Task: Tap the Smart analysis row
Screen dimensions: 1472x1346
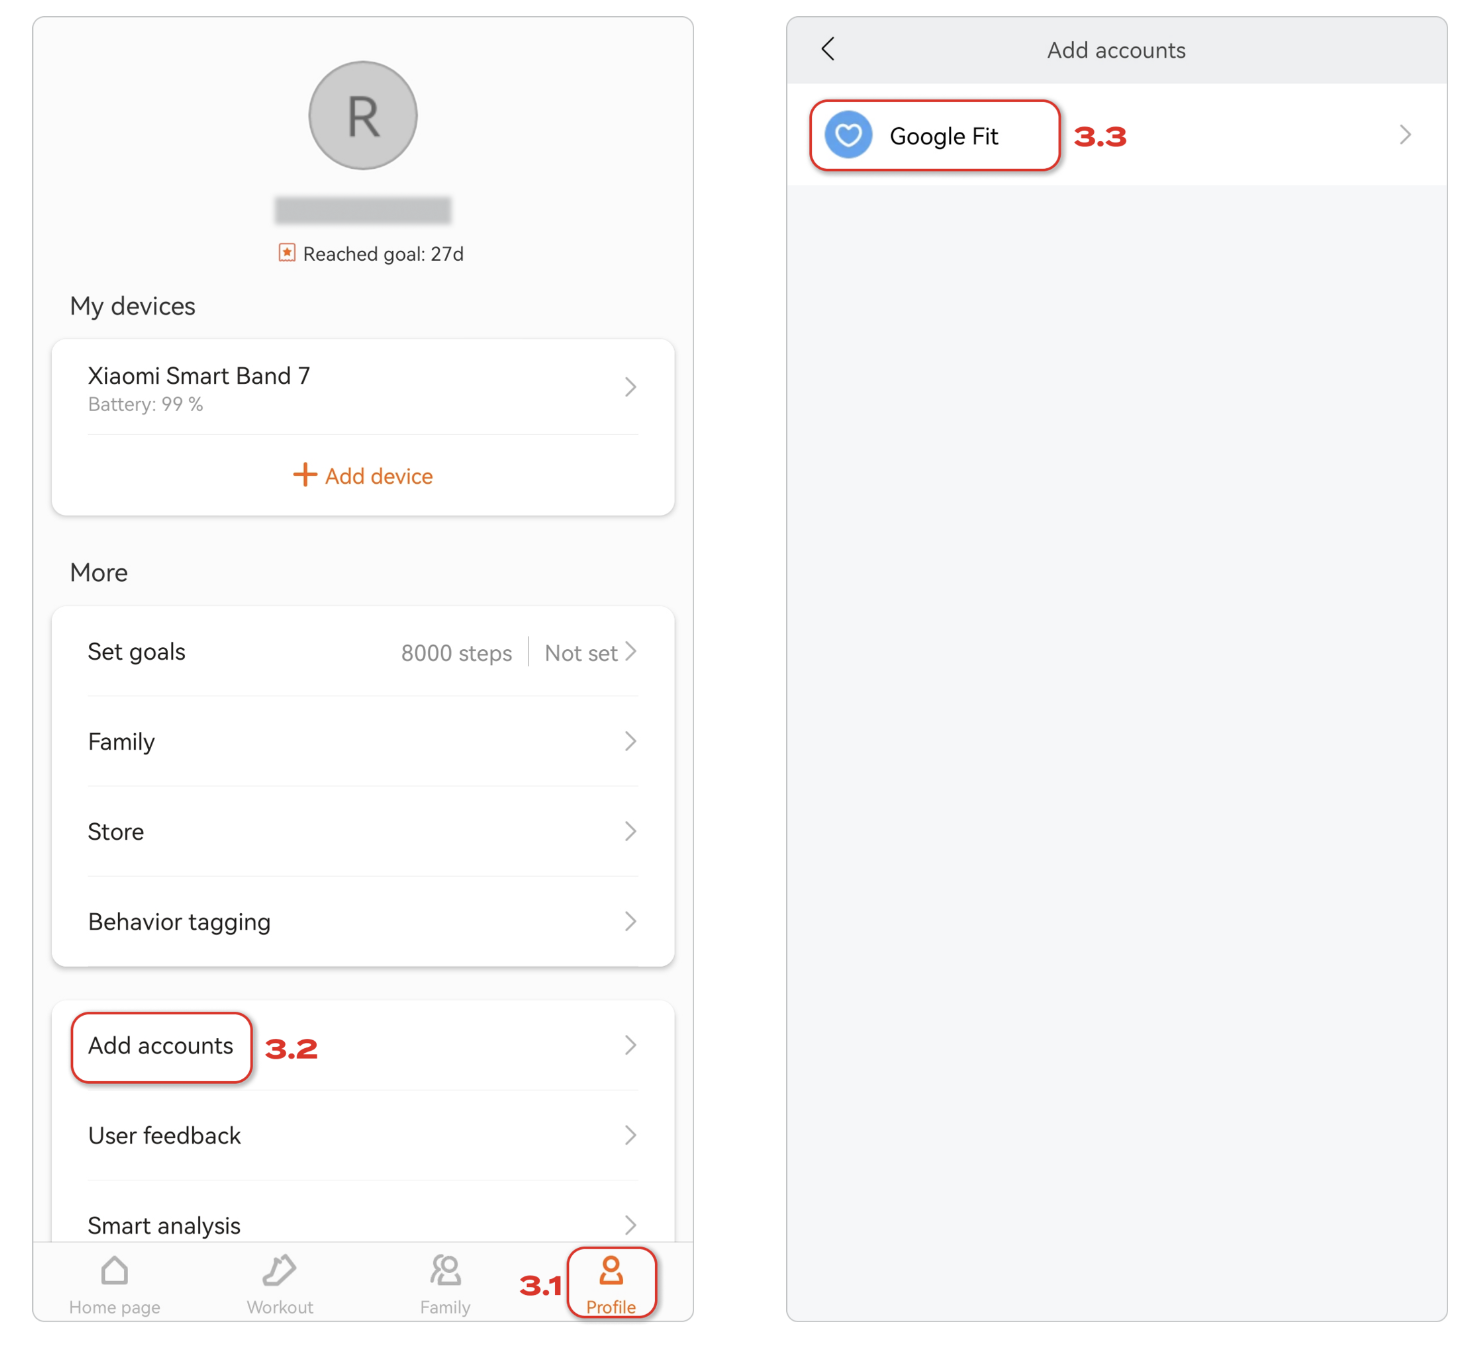Action: [x=165, y=1225]
